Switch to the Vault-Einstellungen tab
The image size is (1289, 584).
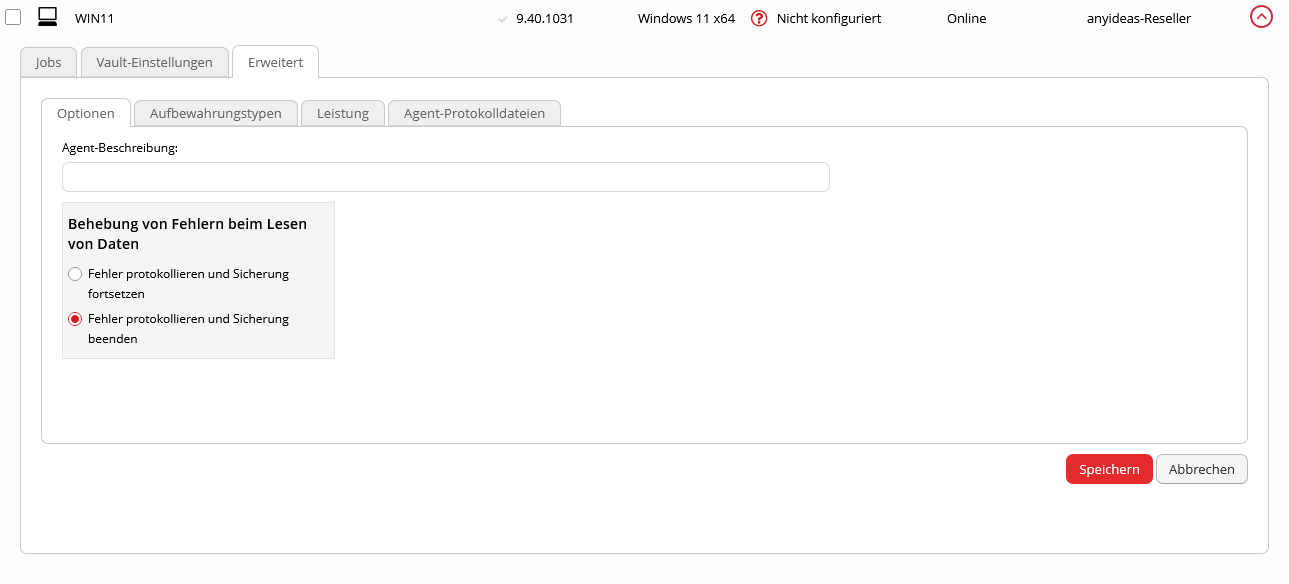(x=154, y=62)
